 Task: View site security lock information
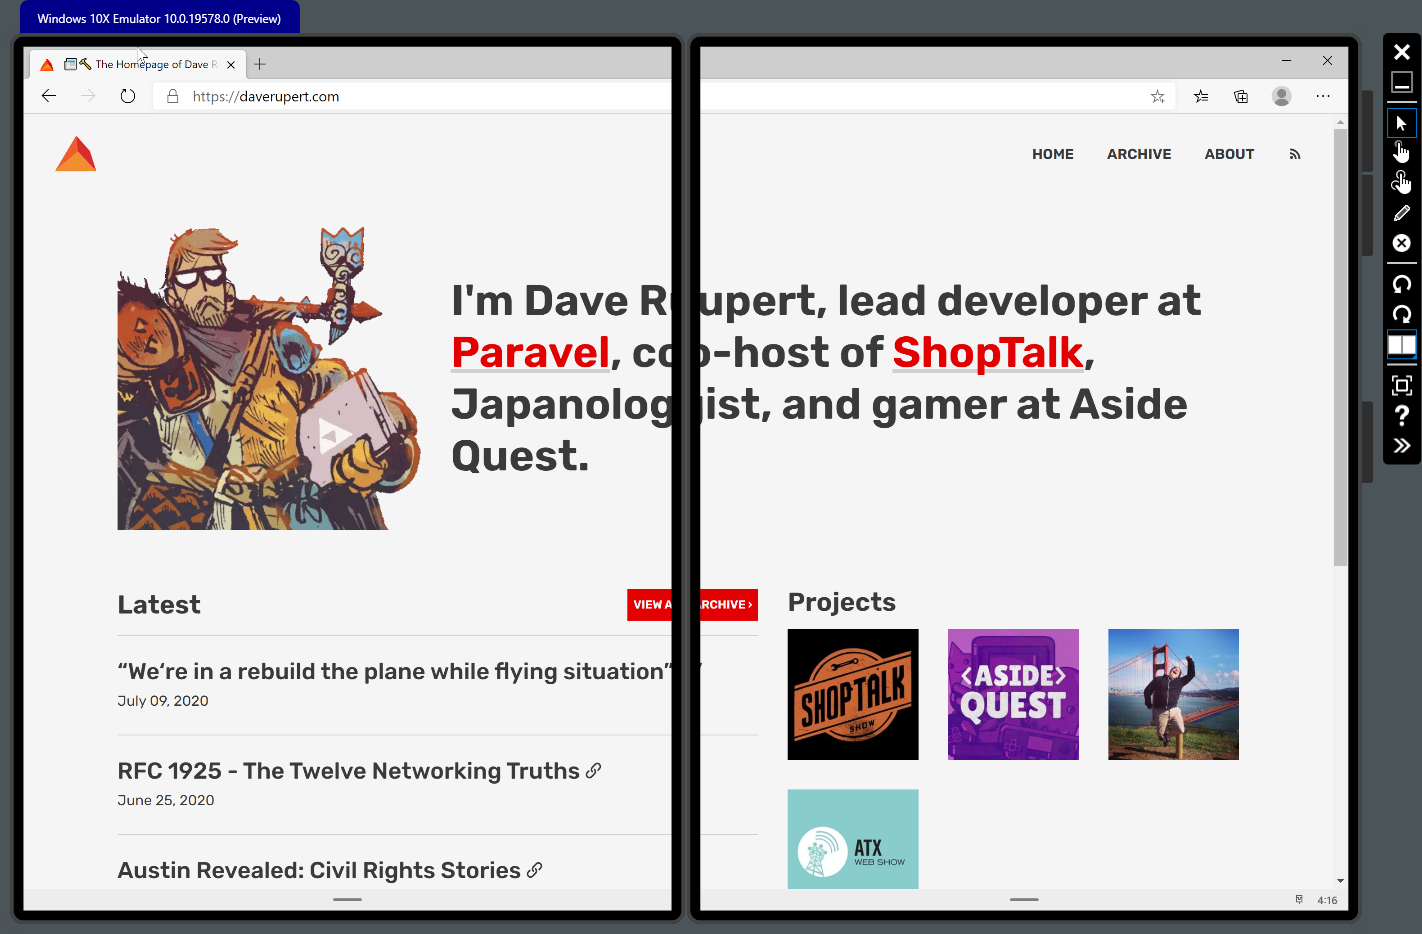click(172, 96)
